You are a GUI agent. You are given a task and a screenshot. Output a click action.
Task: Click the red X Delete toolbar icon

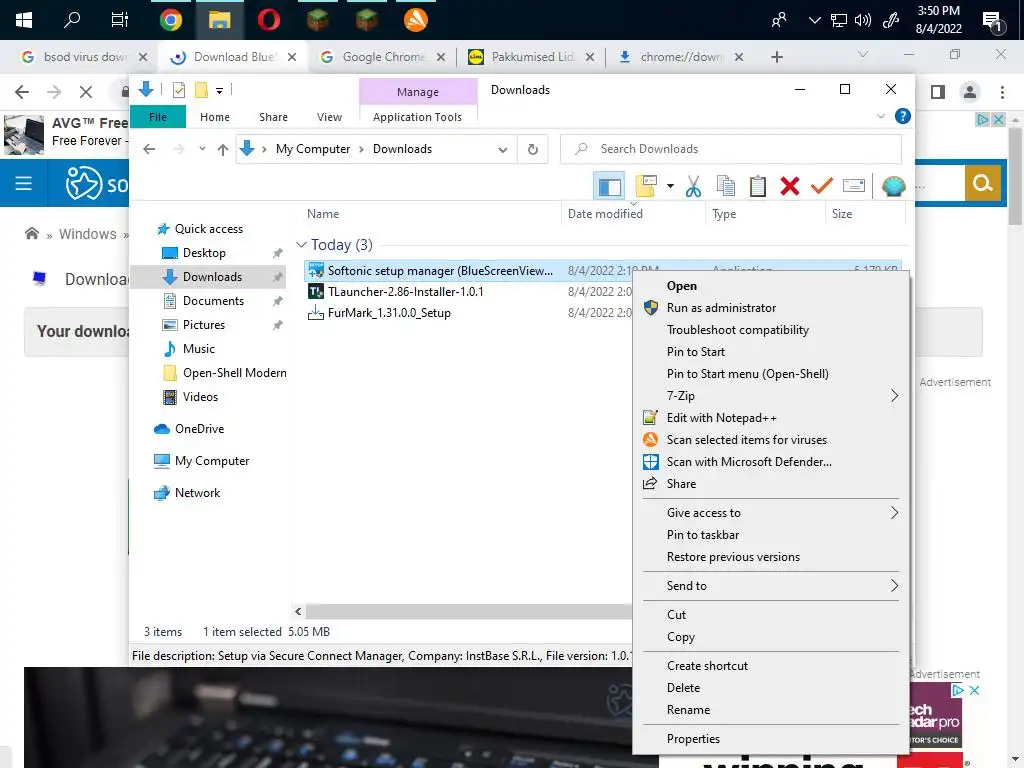click(x=790, y=186)
